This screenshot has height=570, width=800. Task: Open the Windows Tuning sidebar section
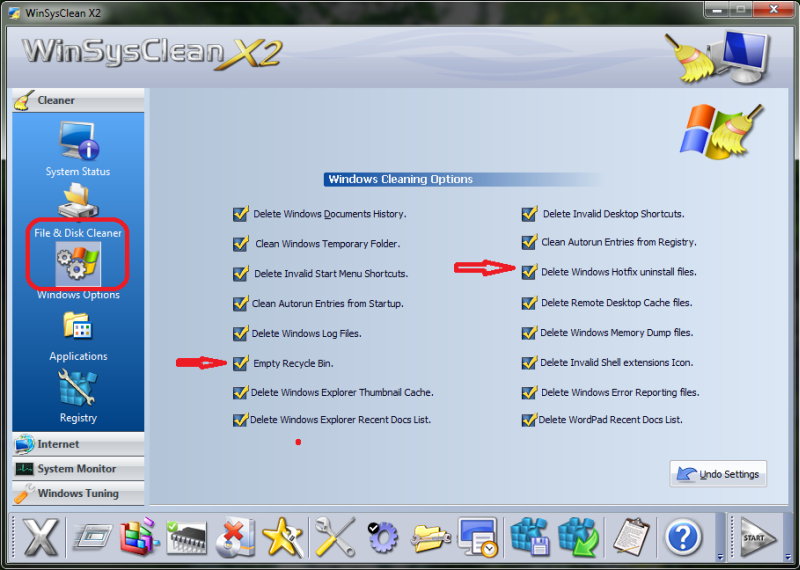tap(78, 493)
